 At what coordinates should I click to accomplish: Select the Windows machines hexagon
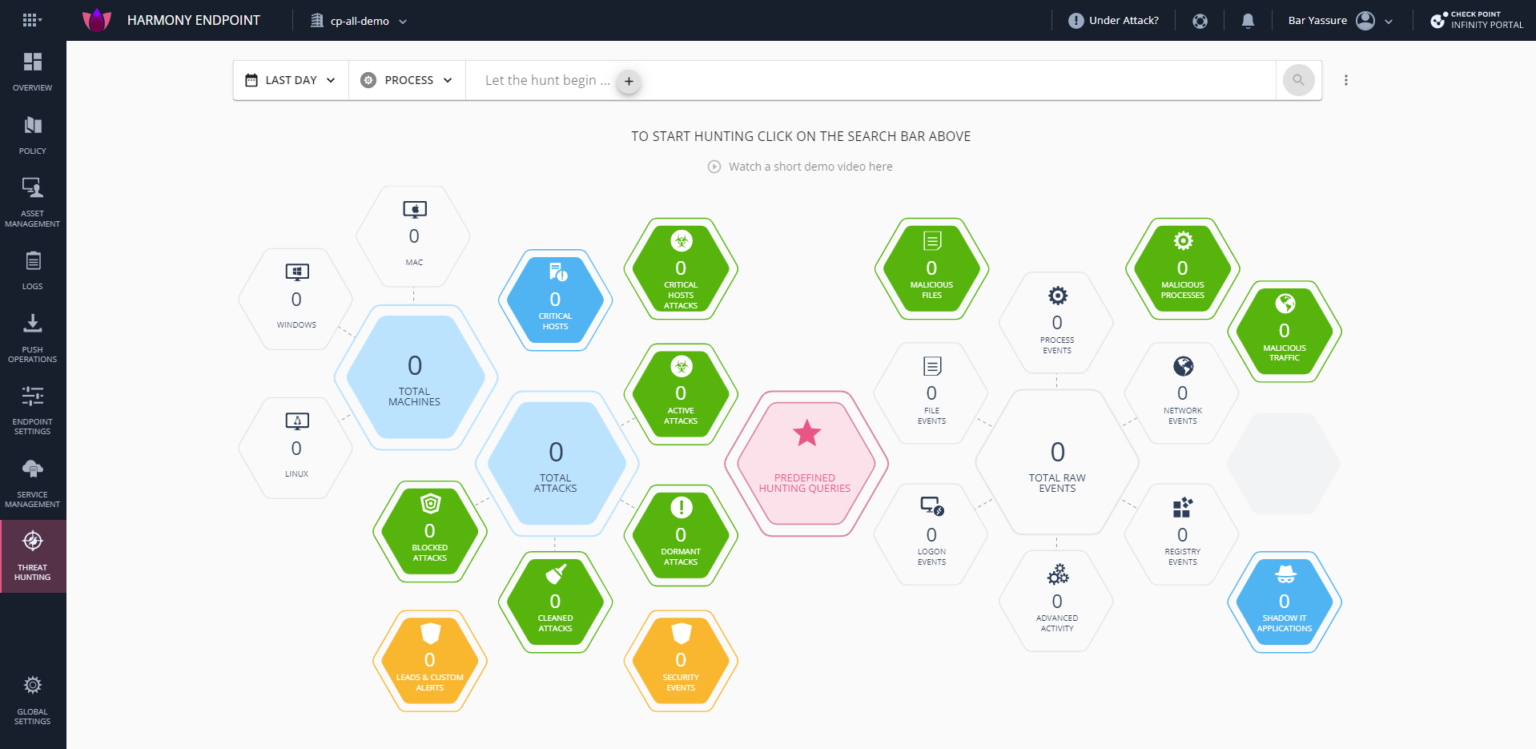(x=296, y=299)
